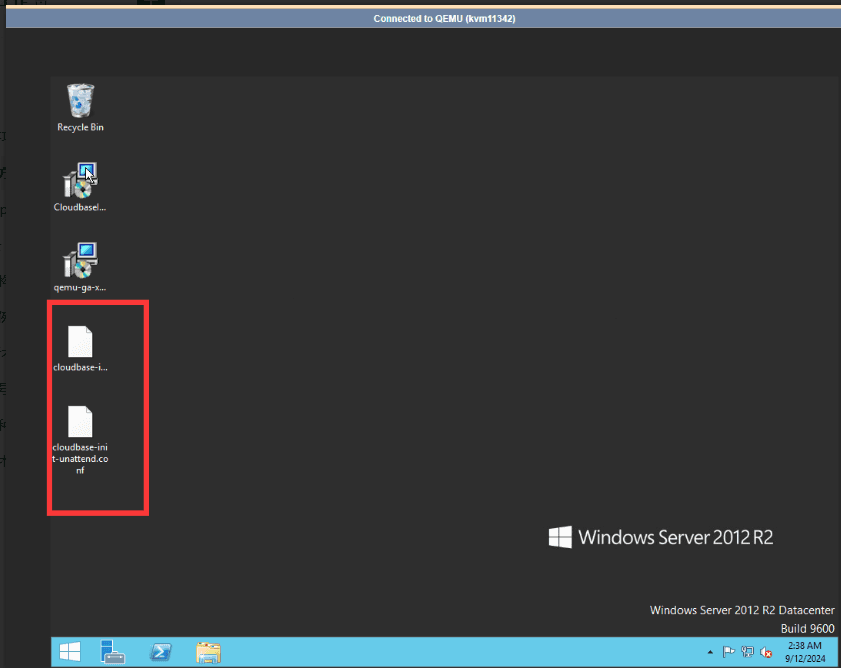Open Server Manager from the taskbar
This screenshot has height=668, width=841.
coord(113,652)
